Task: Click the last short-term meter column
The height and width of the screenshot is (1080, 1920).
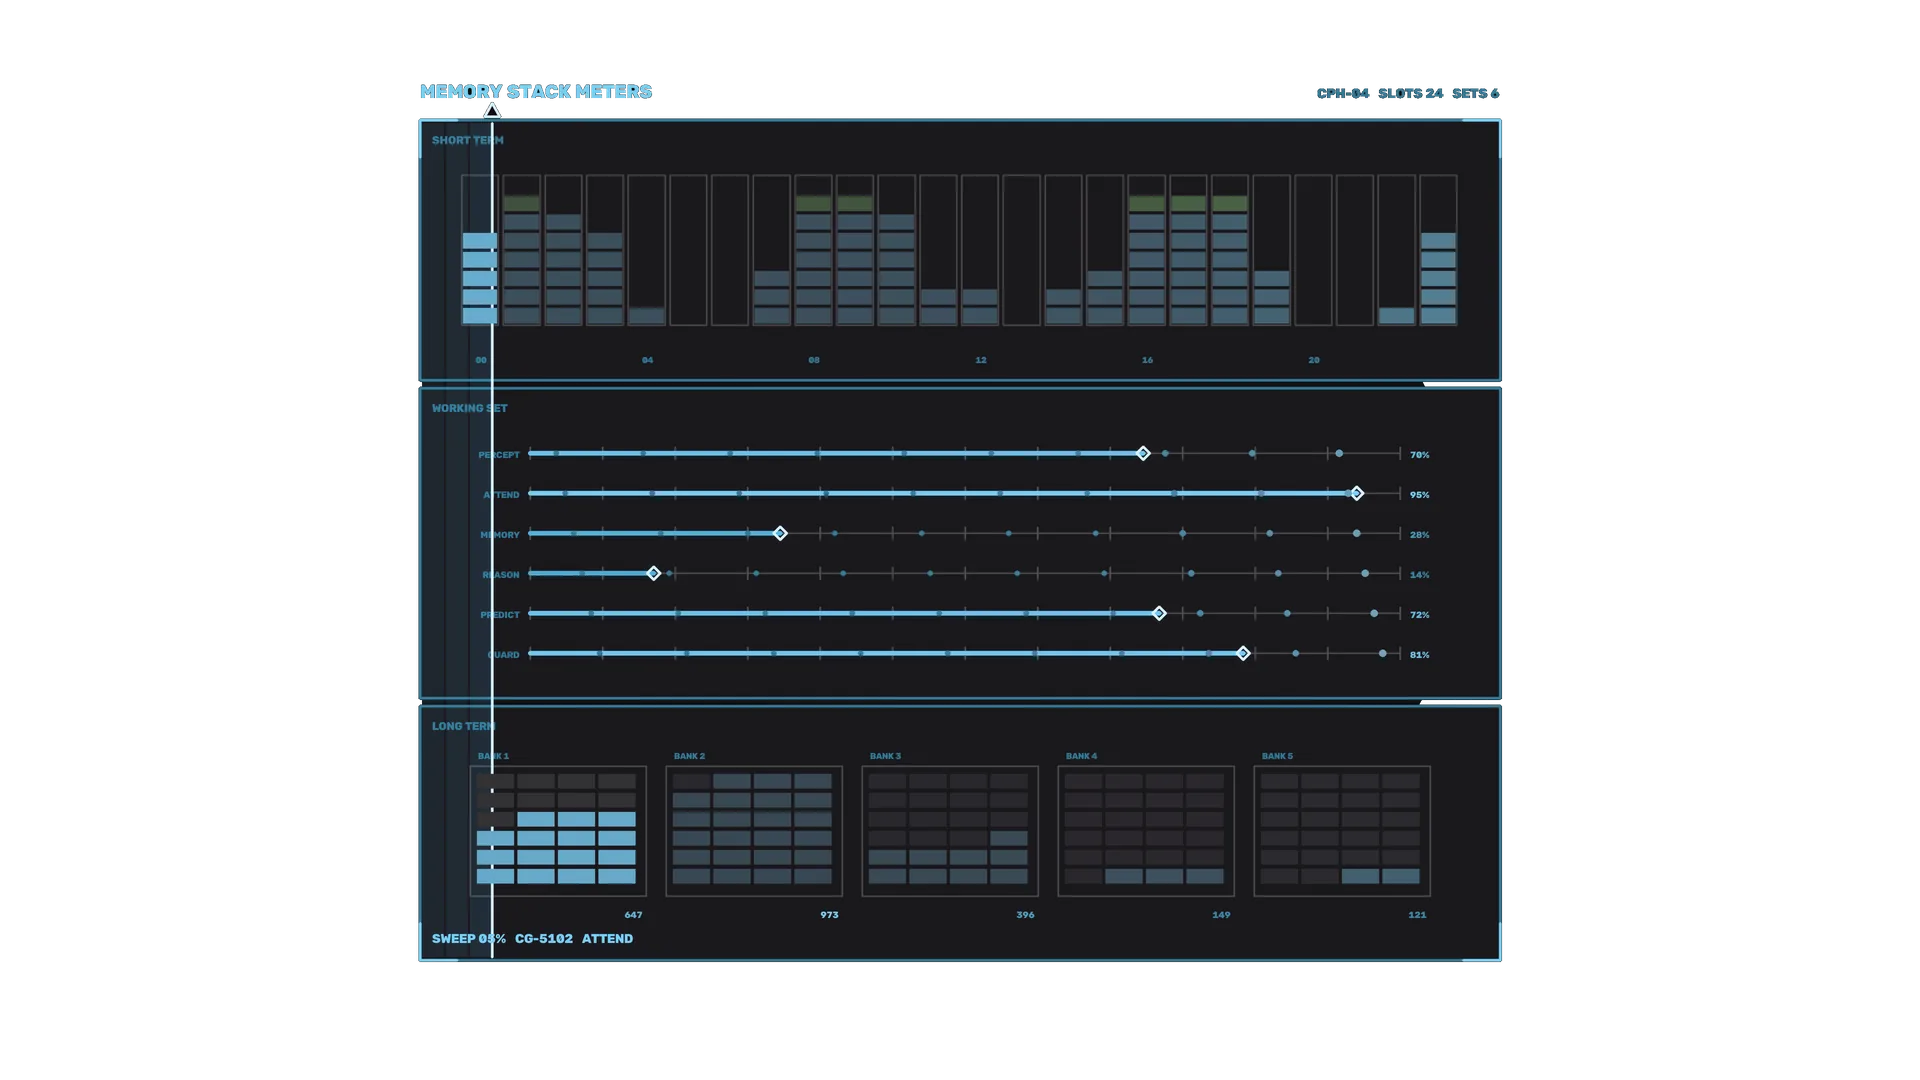Action: tap(1438, 250)
